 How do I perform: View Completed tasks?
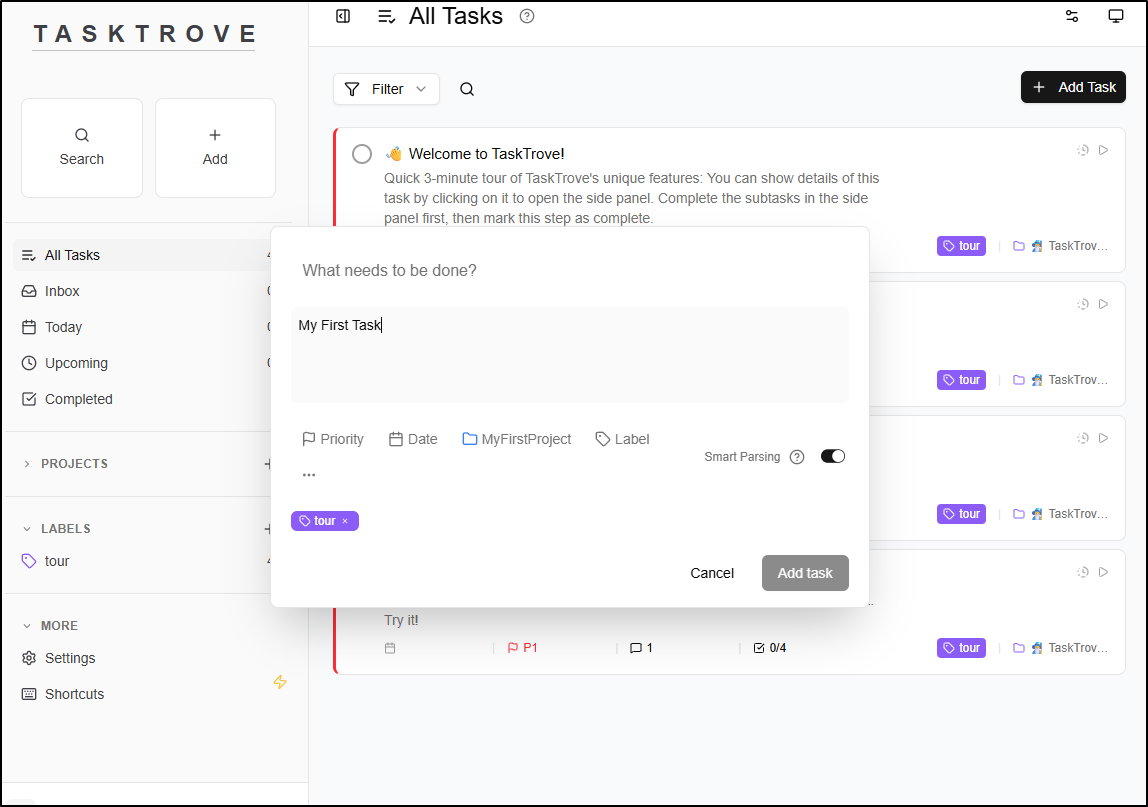click(143, 399)
